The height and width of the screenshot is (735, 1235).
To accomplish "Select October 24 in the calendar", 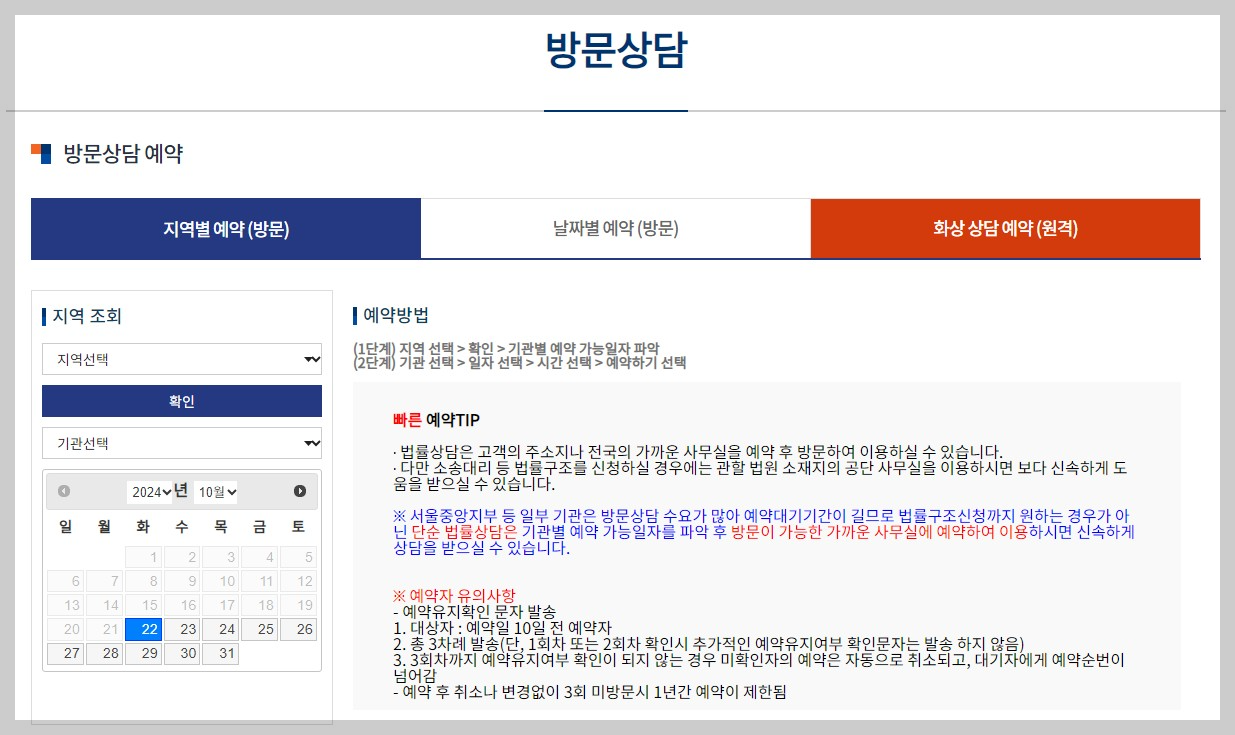I will click(x=221, y=629).
